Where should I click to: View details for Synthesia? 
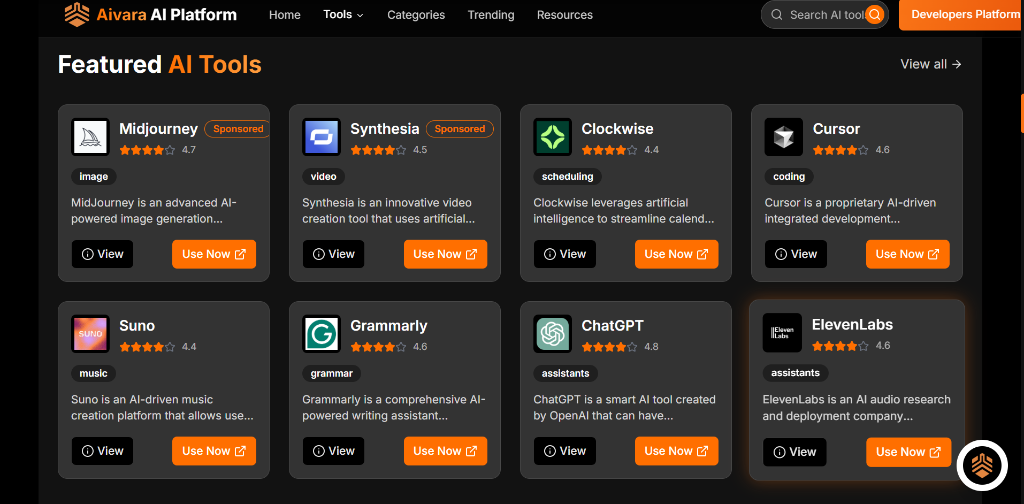[333, 254]
